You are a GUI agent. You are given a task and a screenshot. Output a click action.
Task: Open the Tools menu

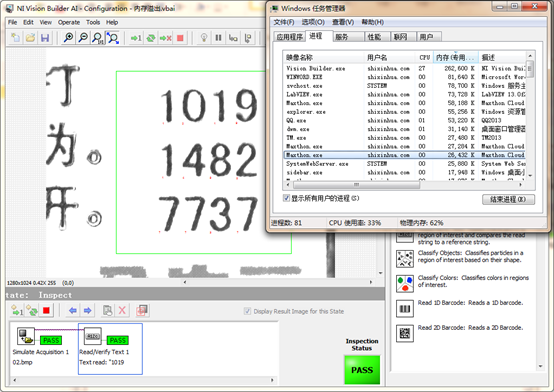93,22
